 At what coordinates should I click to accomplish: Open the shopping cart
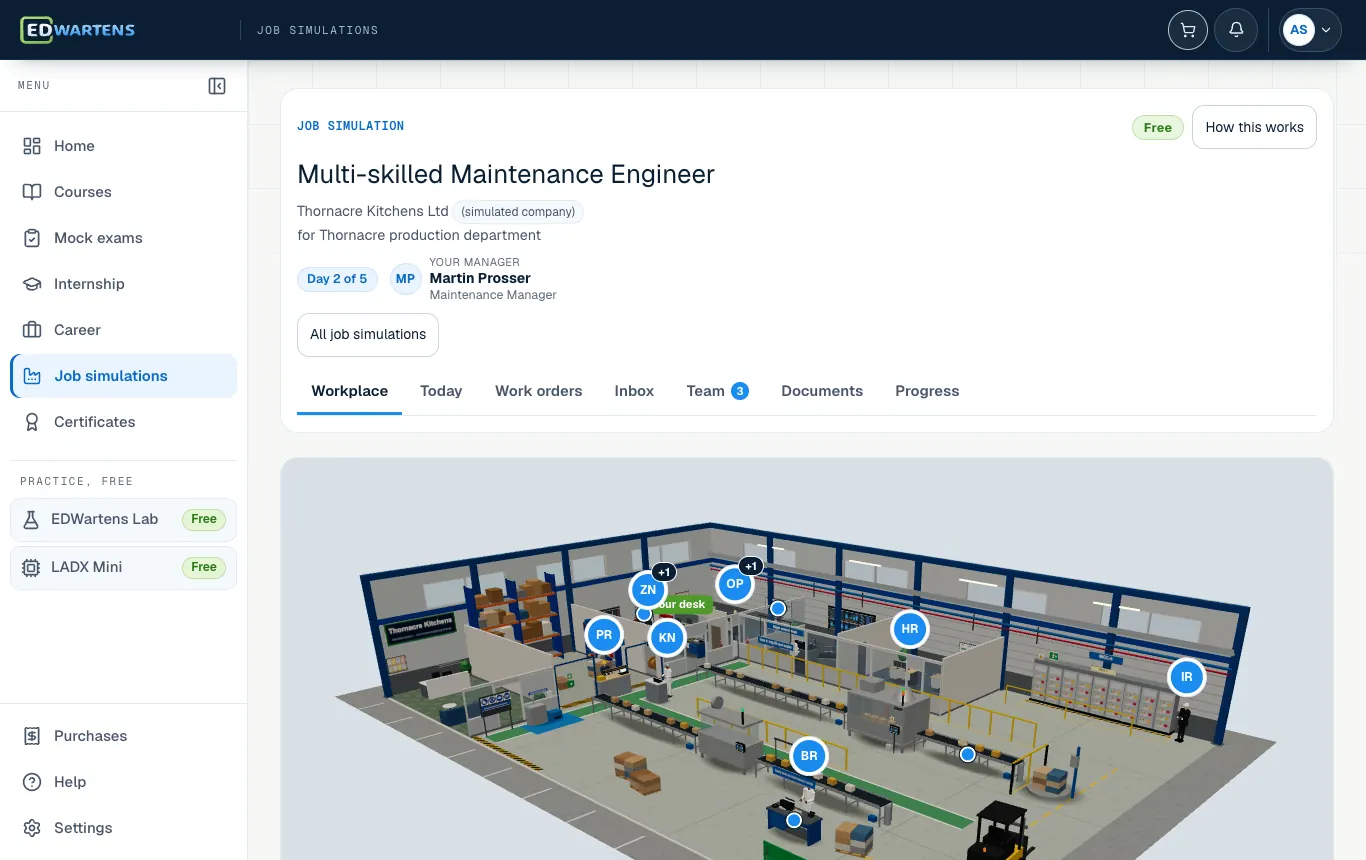1188,30
